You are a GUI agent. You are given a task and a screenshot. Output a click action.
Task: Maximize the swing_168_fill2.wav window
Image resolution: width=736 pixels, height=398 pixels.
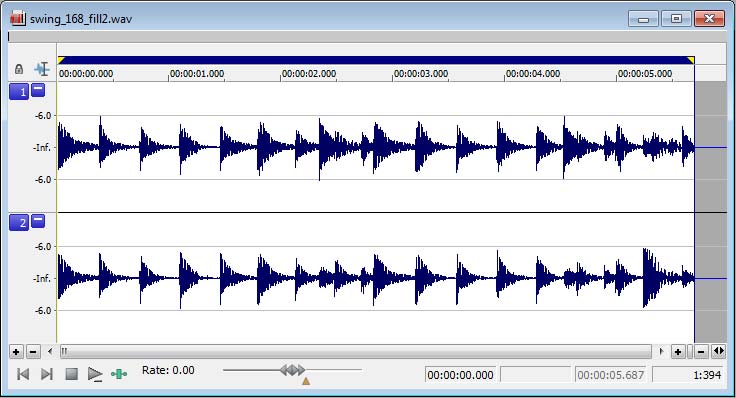(676, 19)
